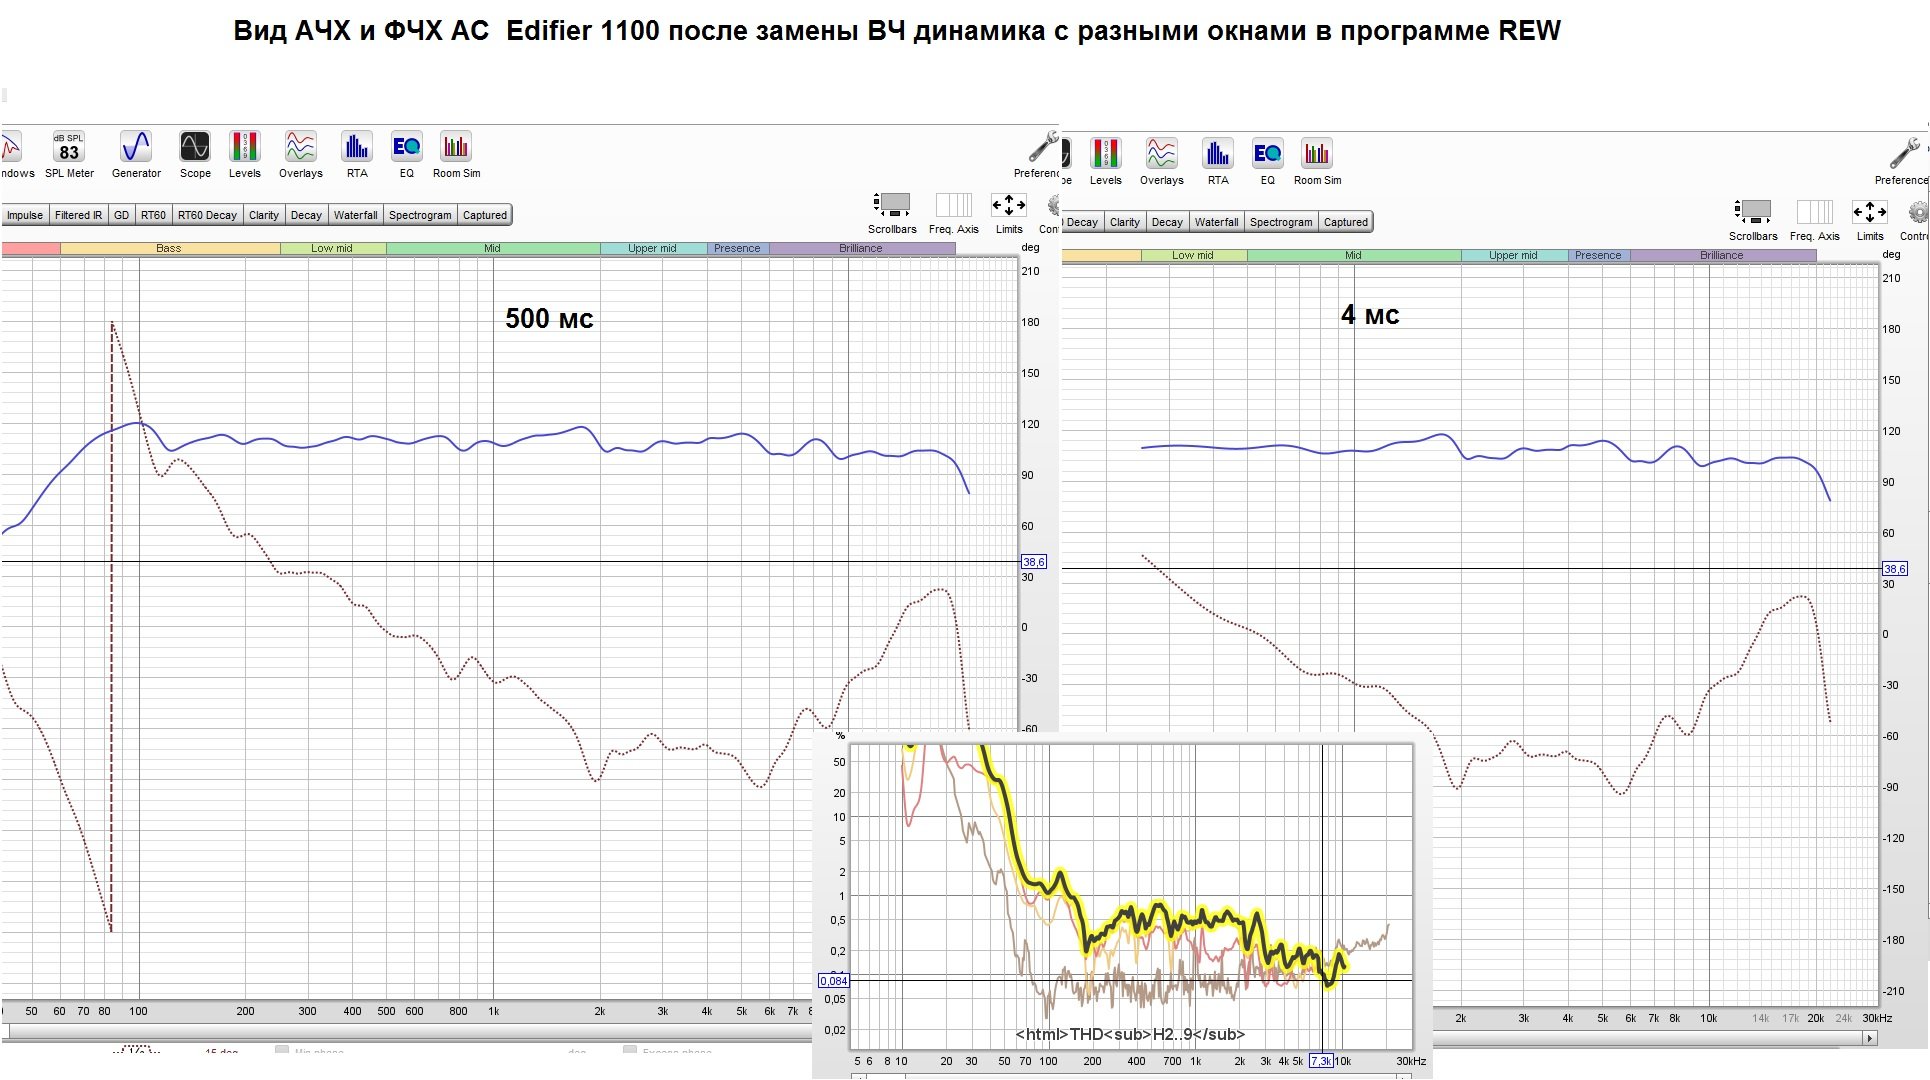Click the left graph's horizontal scrollbar
Screen dimensions: 1930x1080
click(x=410, y=1033)
